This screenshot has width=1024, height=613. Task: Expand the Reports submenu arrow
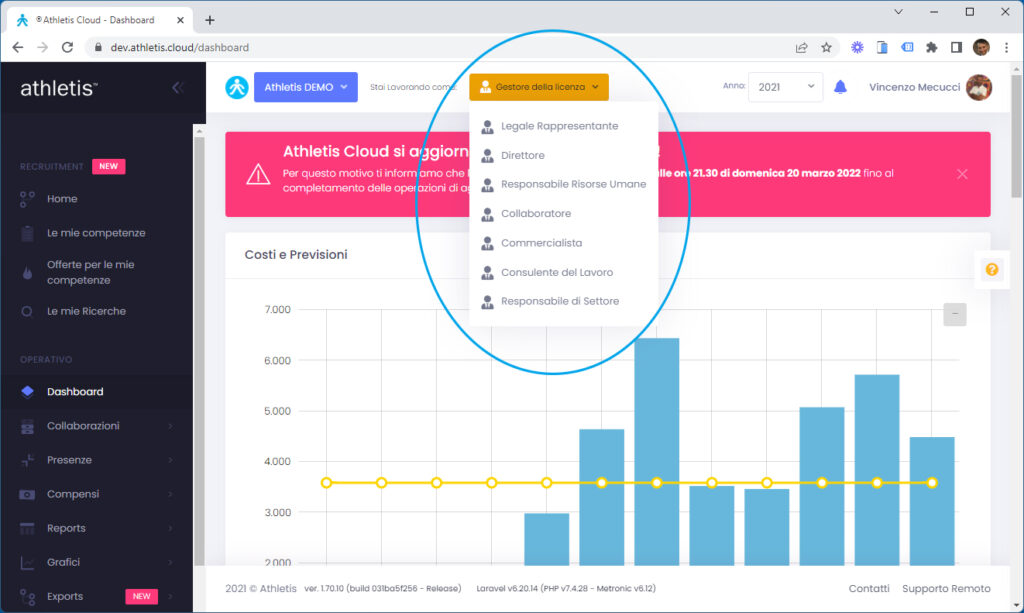[170, 528]
